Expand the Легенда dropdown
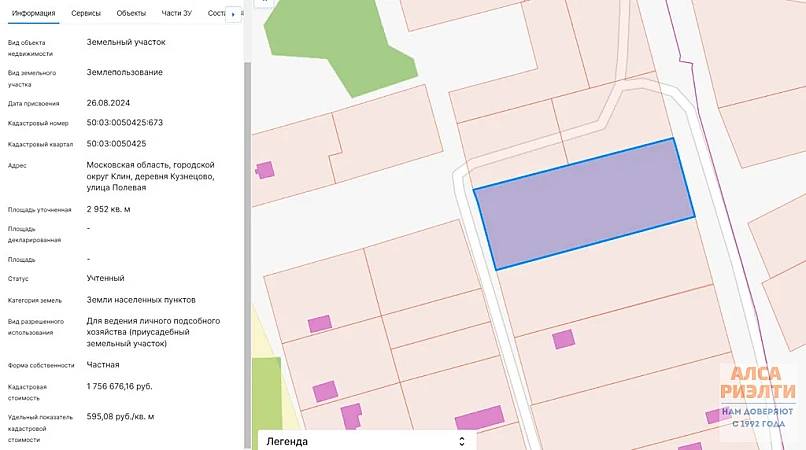Image resolution: width=806 pixels, height=450 pixels. coord(362,440)
